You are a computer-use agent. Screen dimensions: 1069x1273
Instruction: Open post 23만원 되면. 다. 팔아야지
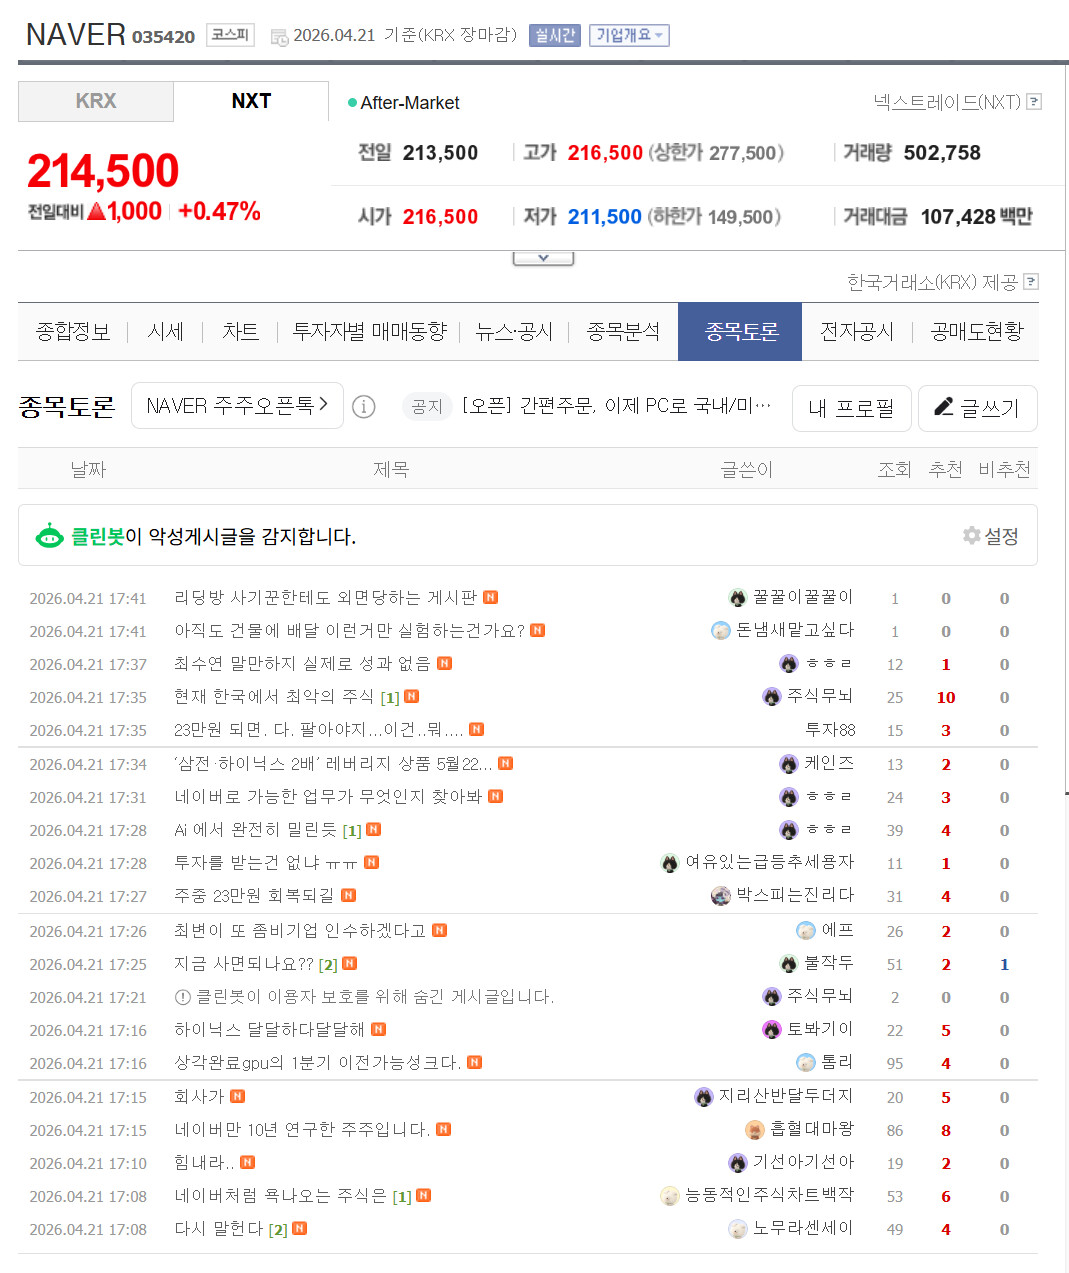point(318,729)
